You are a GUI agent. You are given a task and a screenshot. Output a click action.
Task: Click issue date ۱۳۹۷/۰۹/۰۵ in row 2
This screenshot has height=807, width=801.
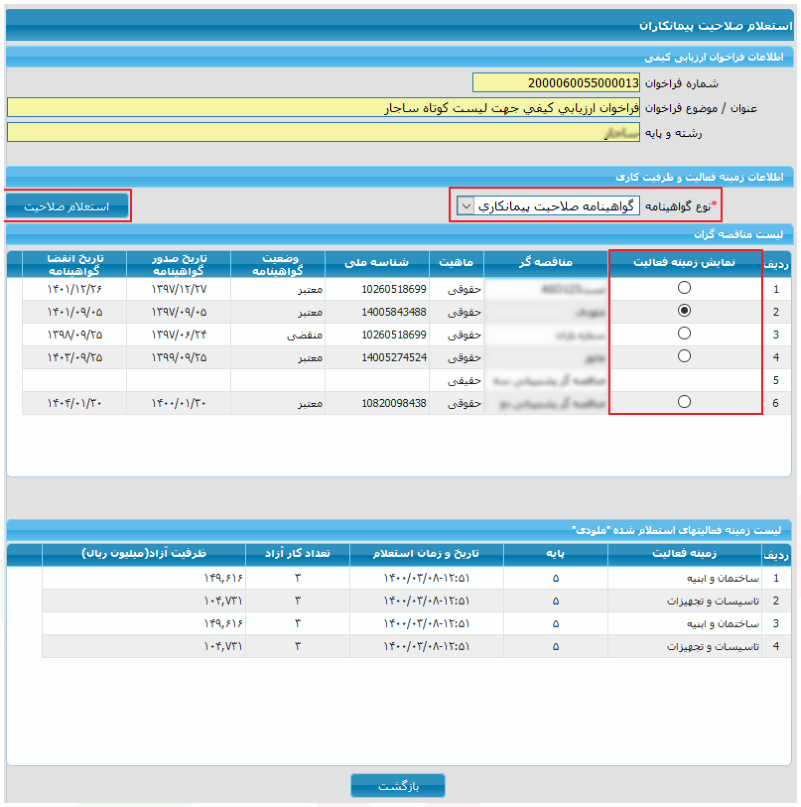point(179,312)
